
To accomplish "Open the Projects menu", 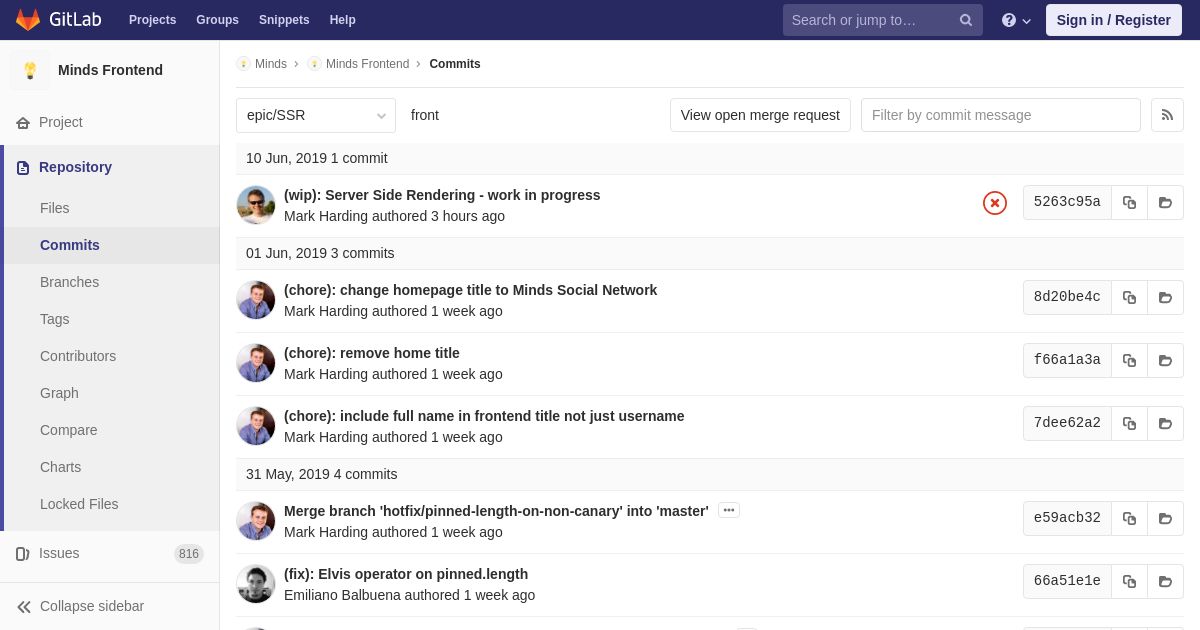I will coord(152,20).
